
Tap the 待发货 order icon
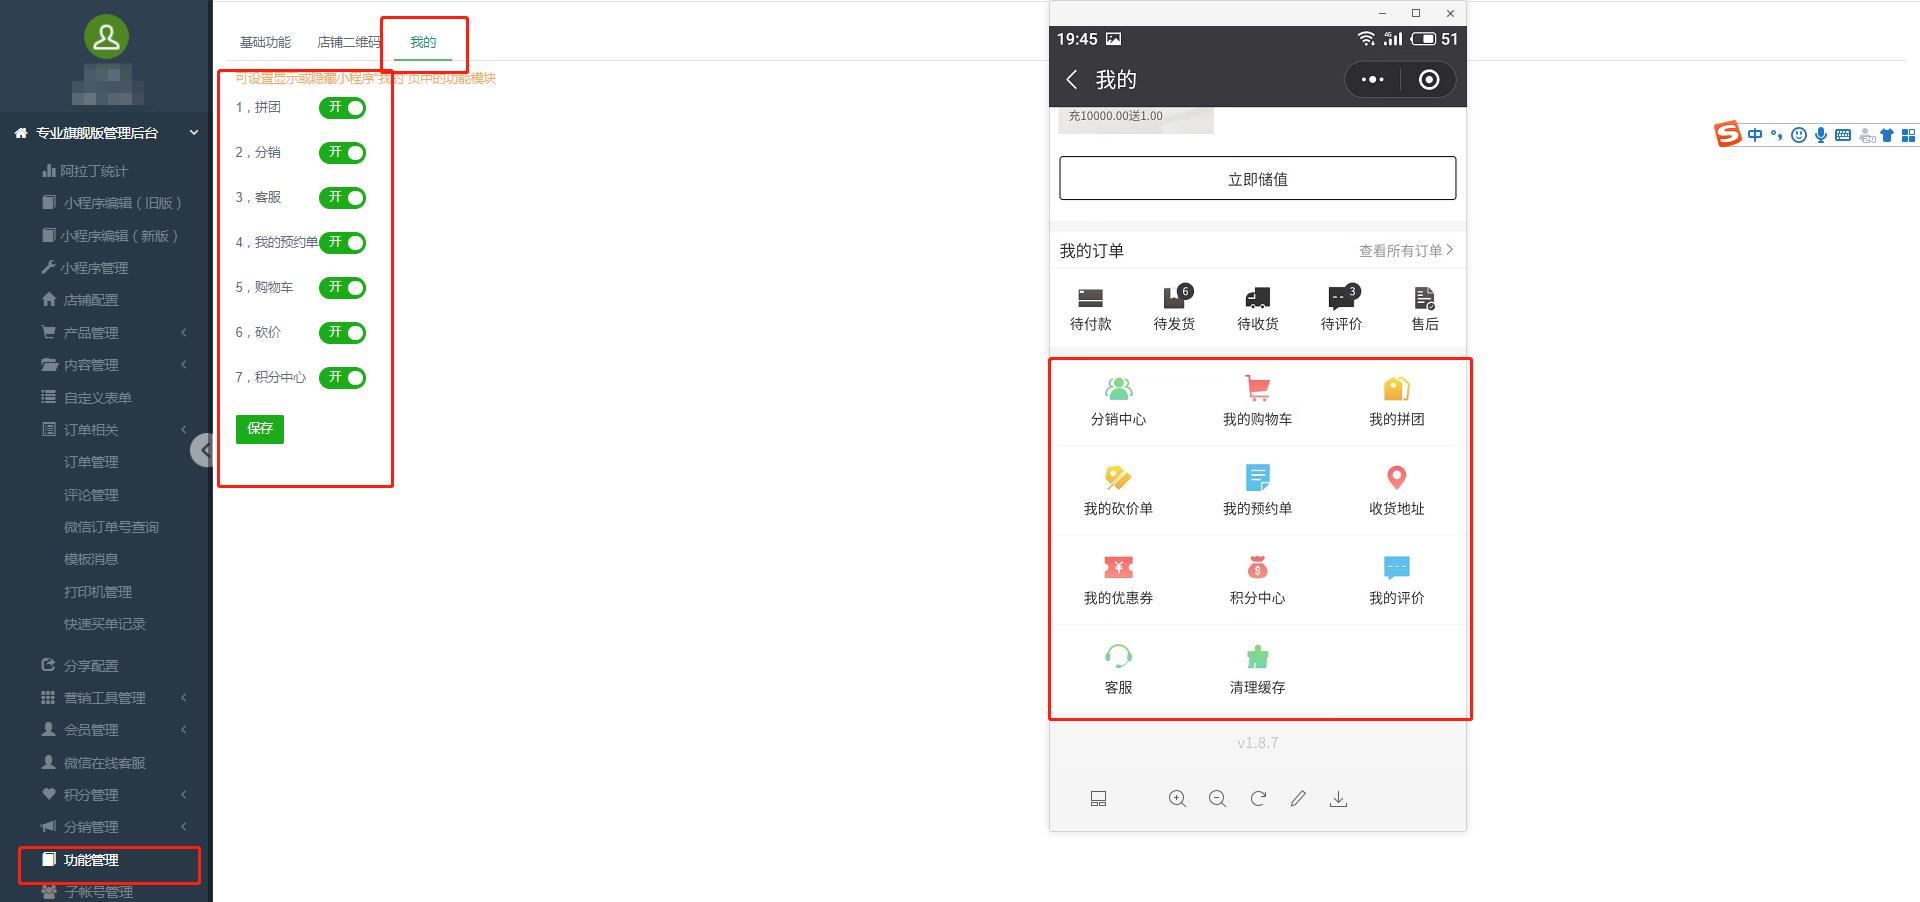coord(1174,298)
